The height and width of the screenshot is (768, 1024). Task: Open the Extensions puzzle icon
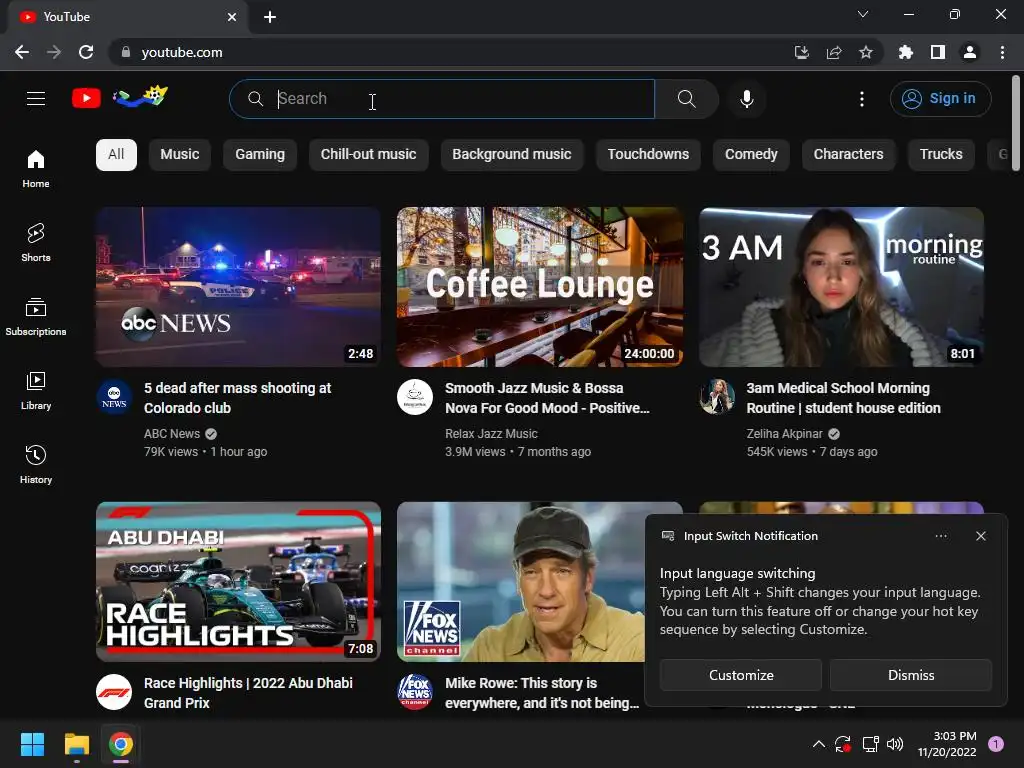click(905, 52)
